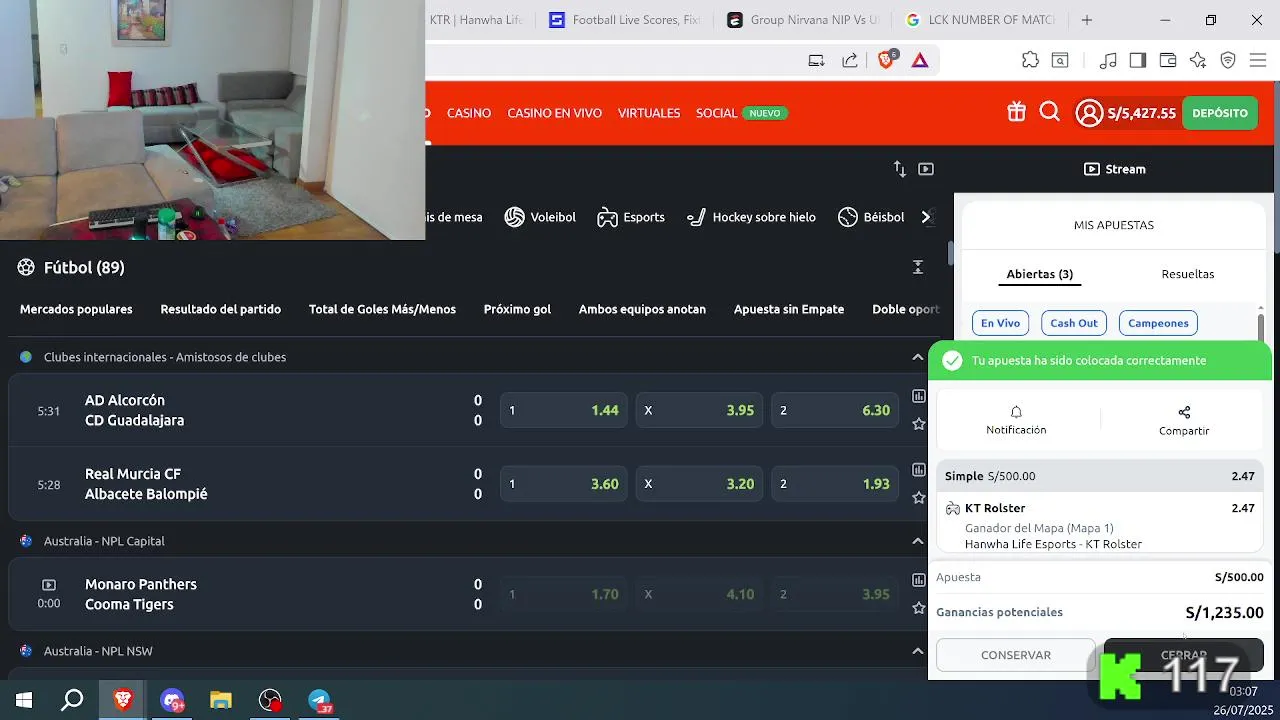Open the user account profile icon
The width and height of the screenshot is (1280, 720).
point(1089,113)
